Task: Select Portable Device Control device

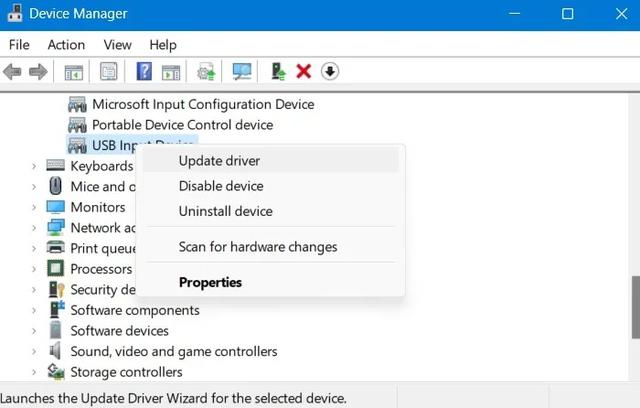Action: point(182,125)
